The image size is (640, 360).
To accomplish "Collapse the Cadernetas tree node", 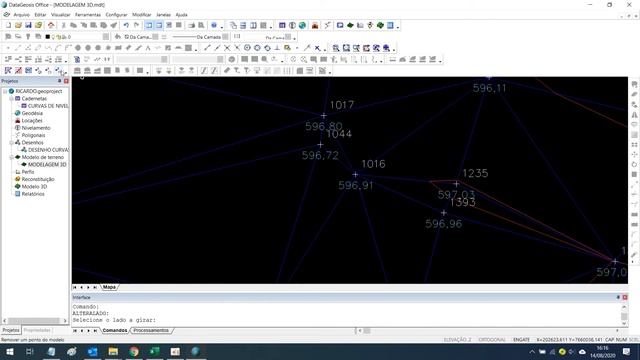I will [11, 99].
